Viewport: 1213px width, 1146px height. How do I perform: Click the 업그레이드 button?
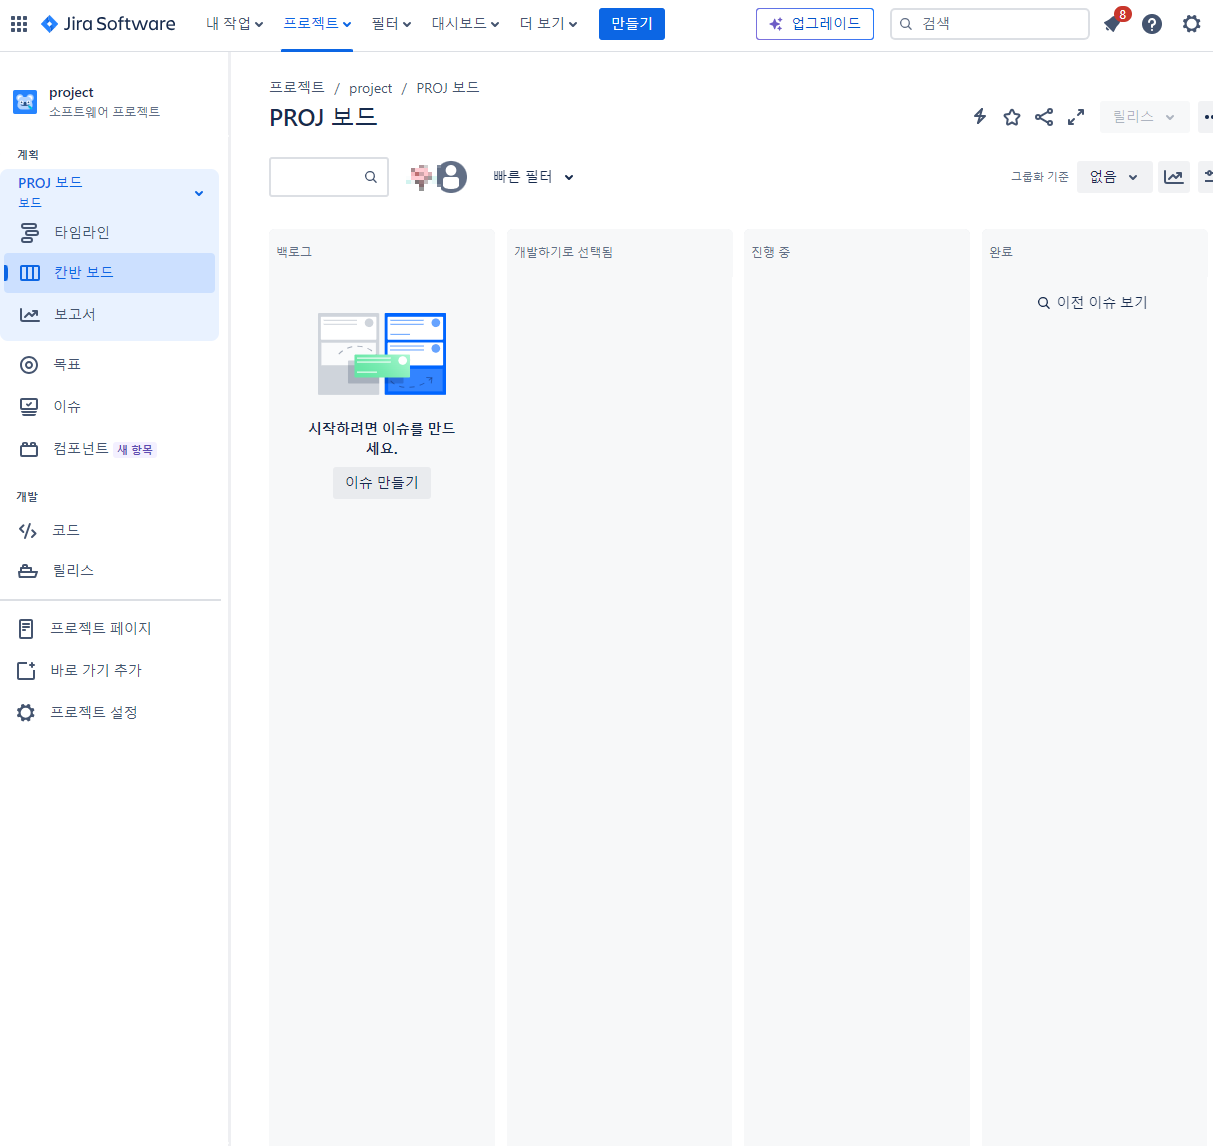(x=815, y=24)
